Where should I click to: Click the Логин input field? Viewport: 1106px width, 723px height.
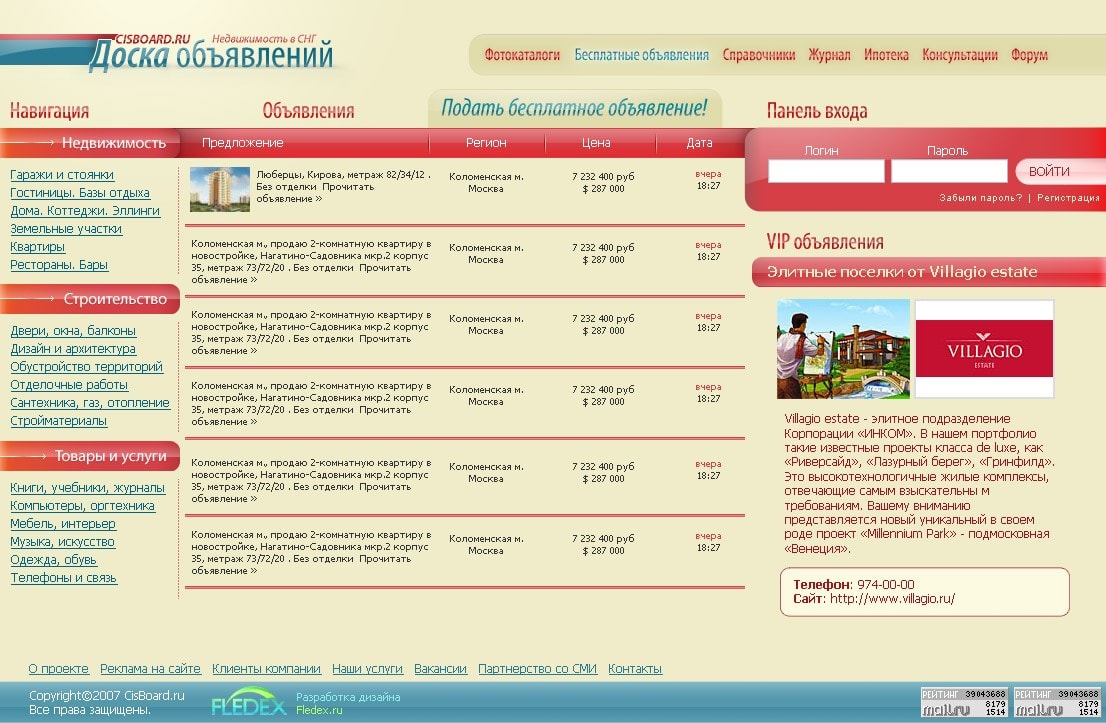click(x=826, y=171)
